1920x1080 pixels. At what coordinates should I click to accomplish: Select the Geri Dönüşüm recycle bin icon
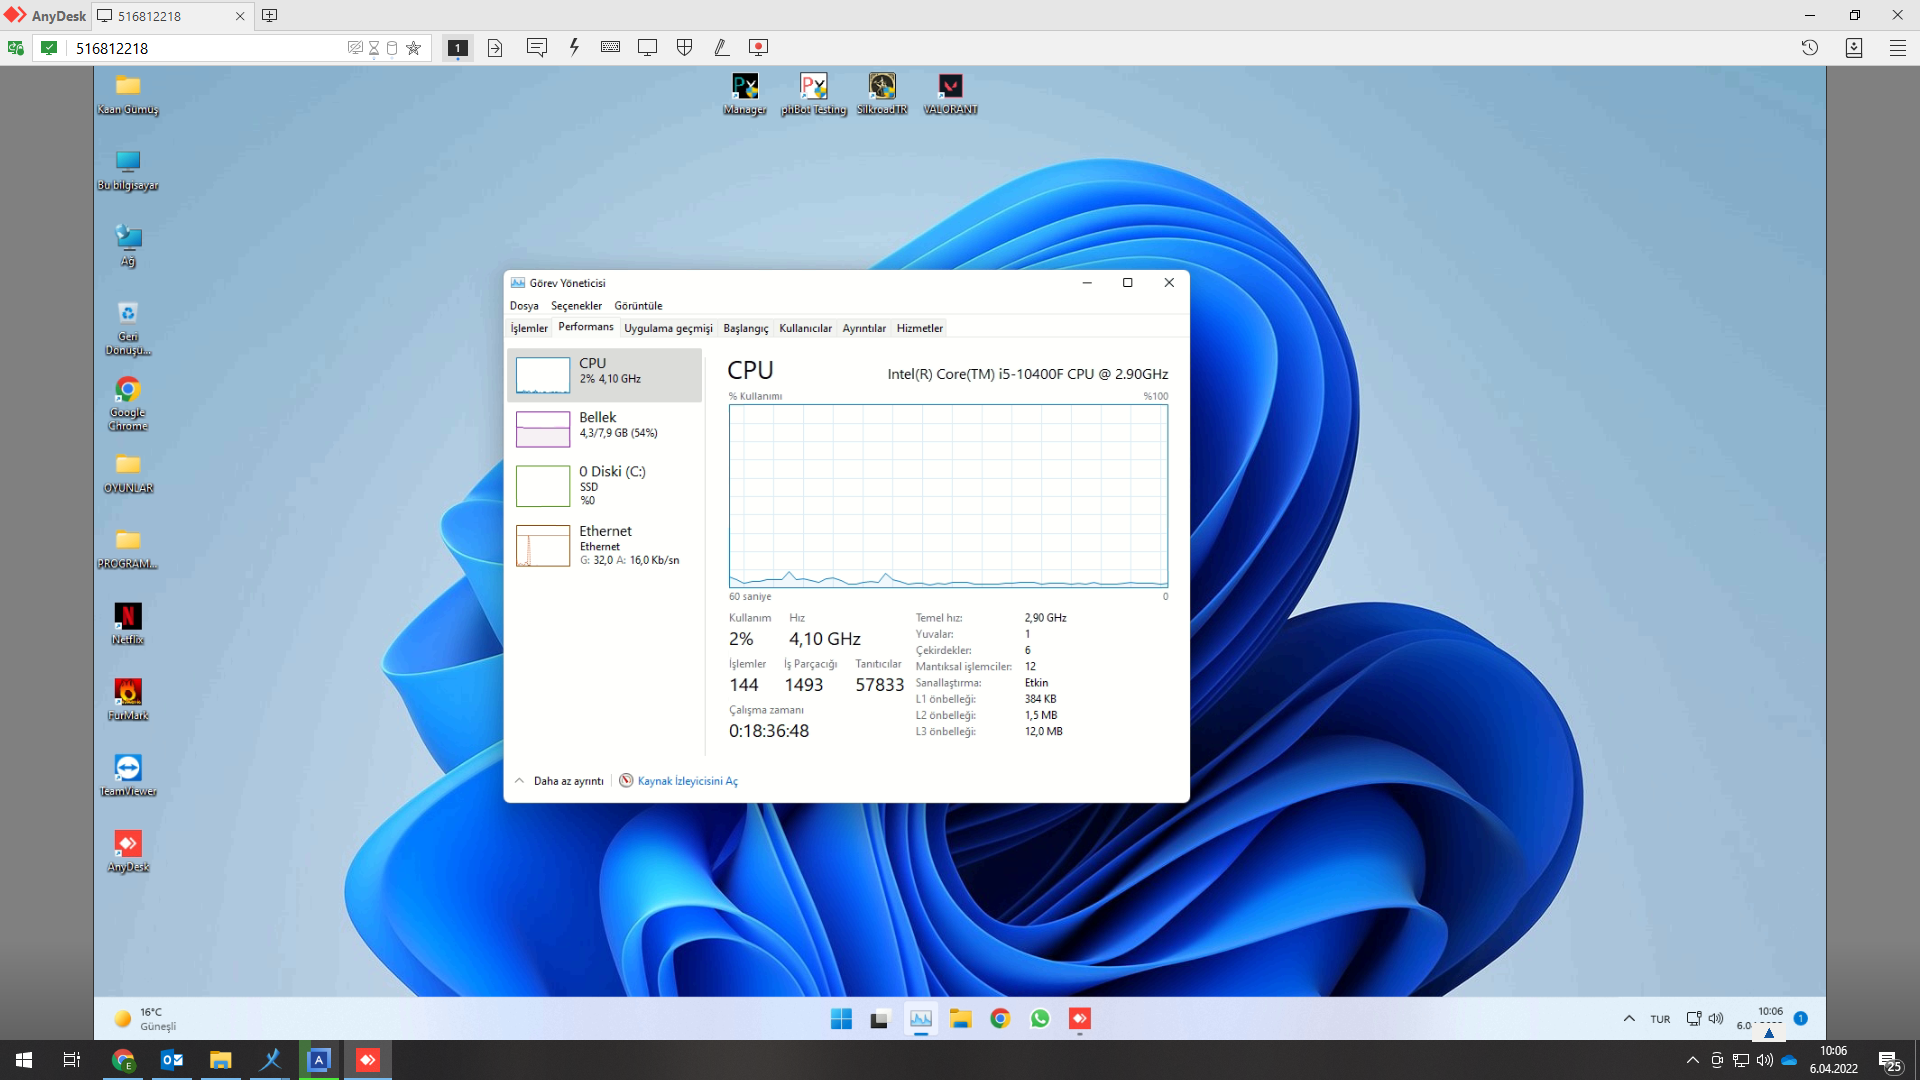click(x=128, y=329)
